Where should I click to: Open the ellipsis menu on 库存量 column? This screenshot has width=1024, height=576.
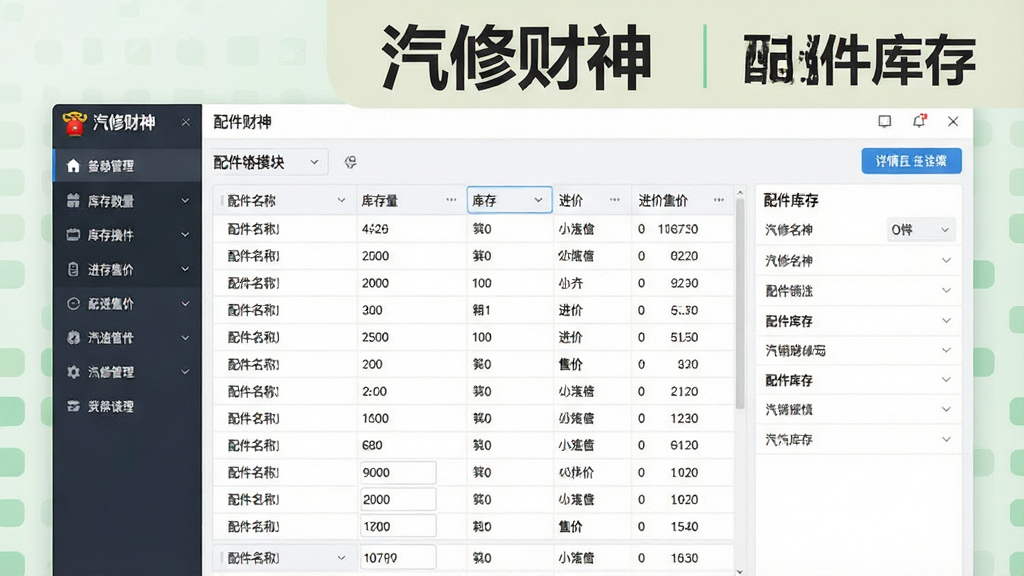point(451,200)
